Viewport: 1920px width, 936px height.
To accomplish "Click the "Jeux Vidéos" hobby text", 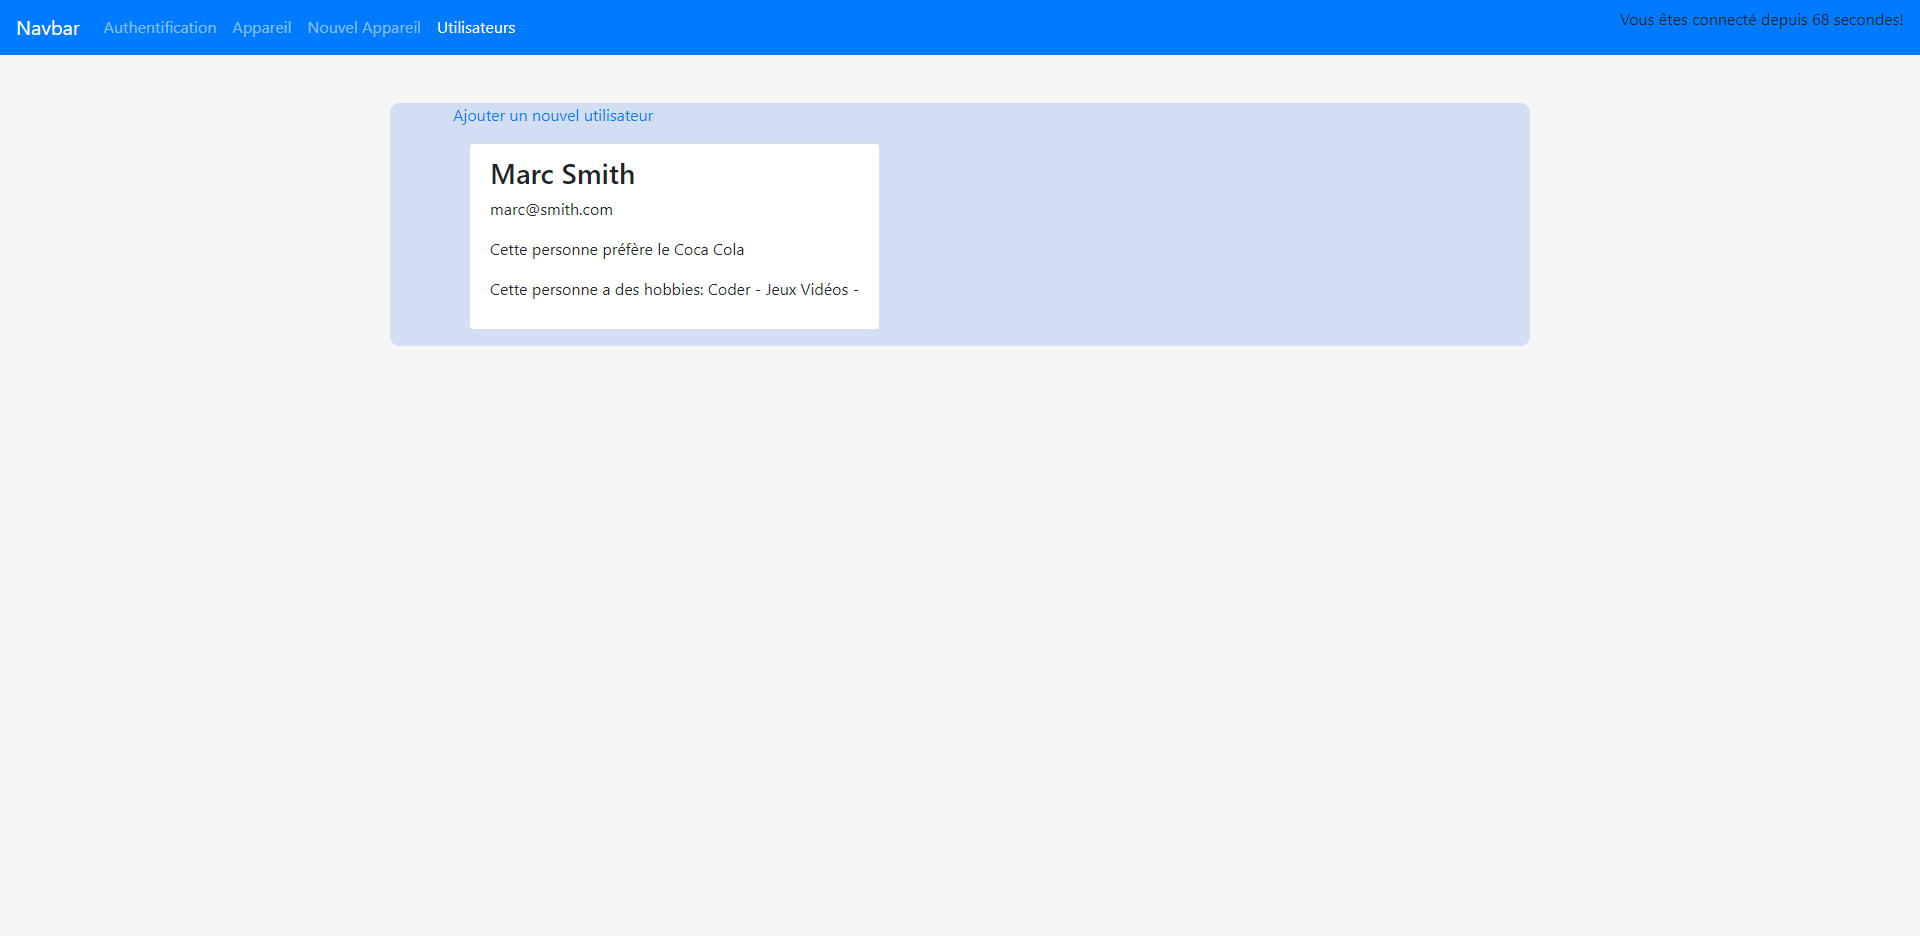I will tap(806, 290).
